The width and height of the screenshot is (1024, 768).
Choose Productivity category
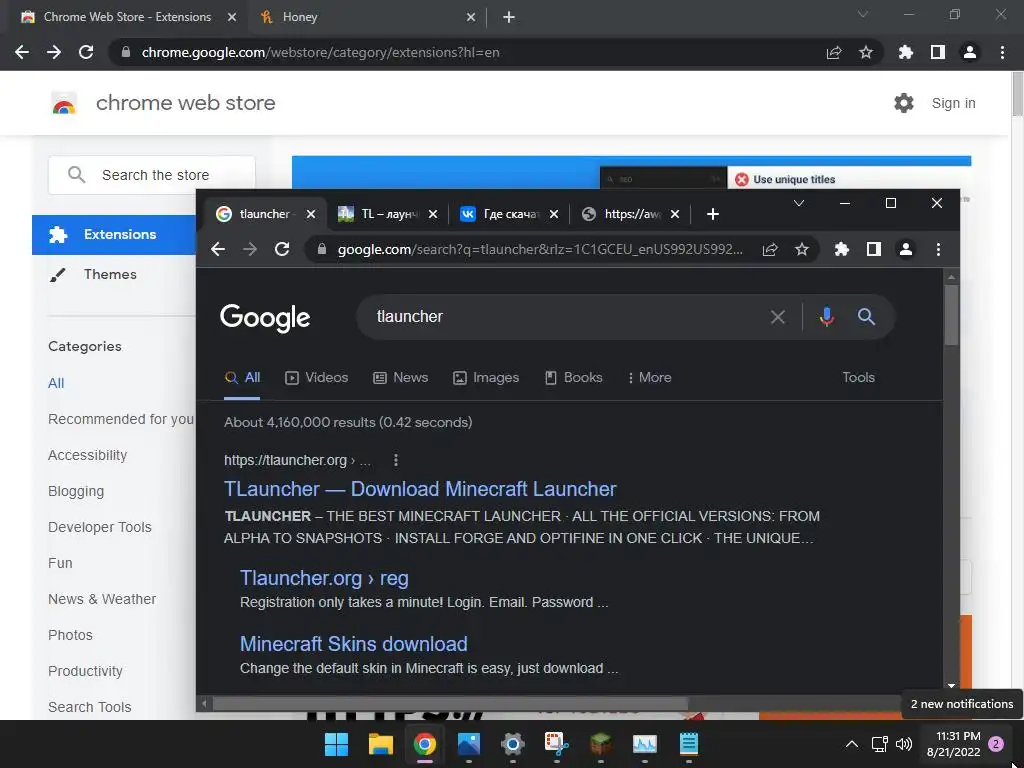tap(86, 671)
